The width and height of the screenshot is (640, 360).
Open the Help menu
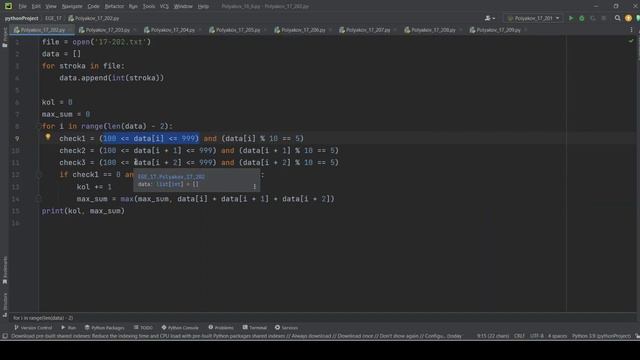[203, 7]
